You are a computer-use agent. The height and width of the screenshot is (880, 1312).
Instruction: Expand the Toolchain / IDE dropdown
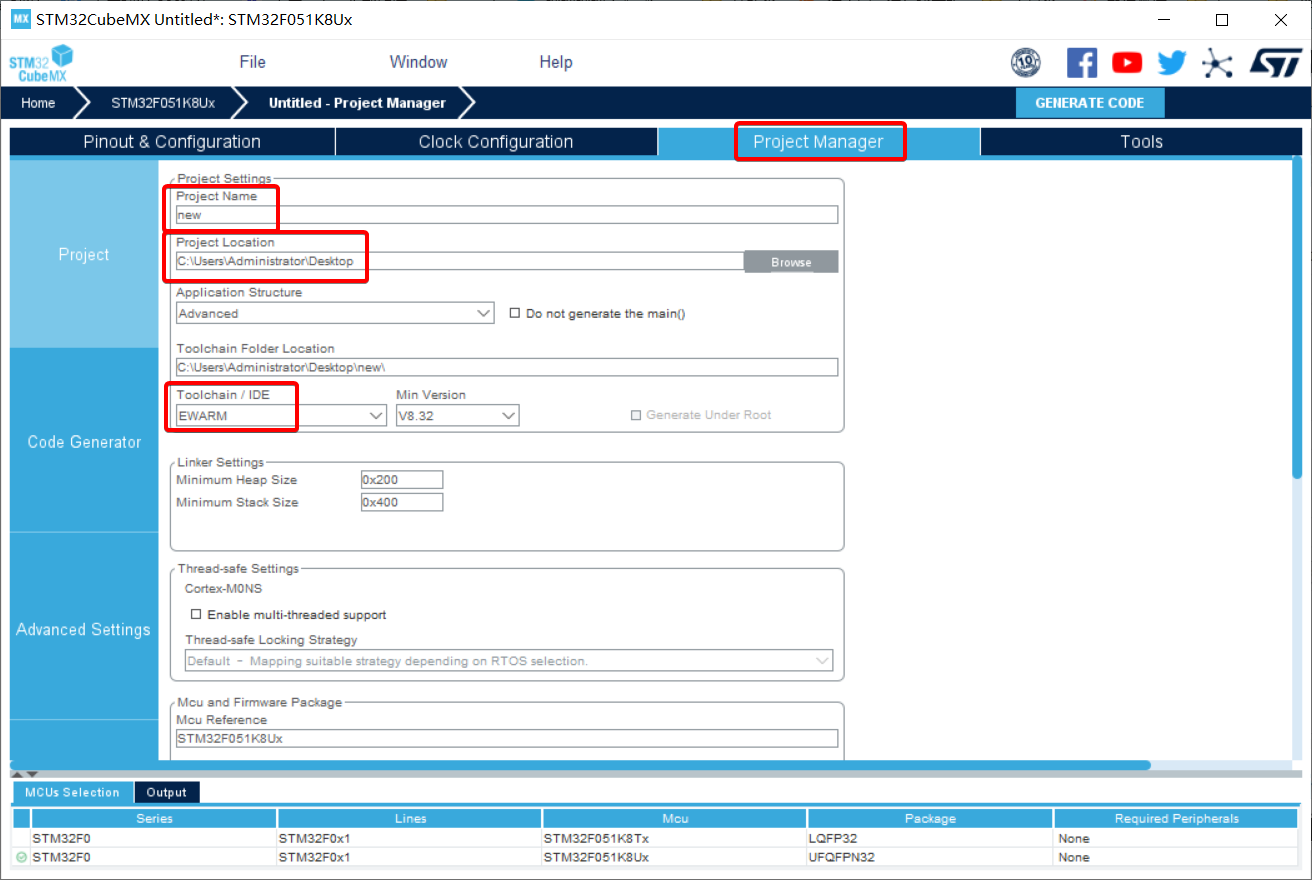(x=281, y=415)
